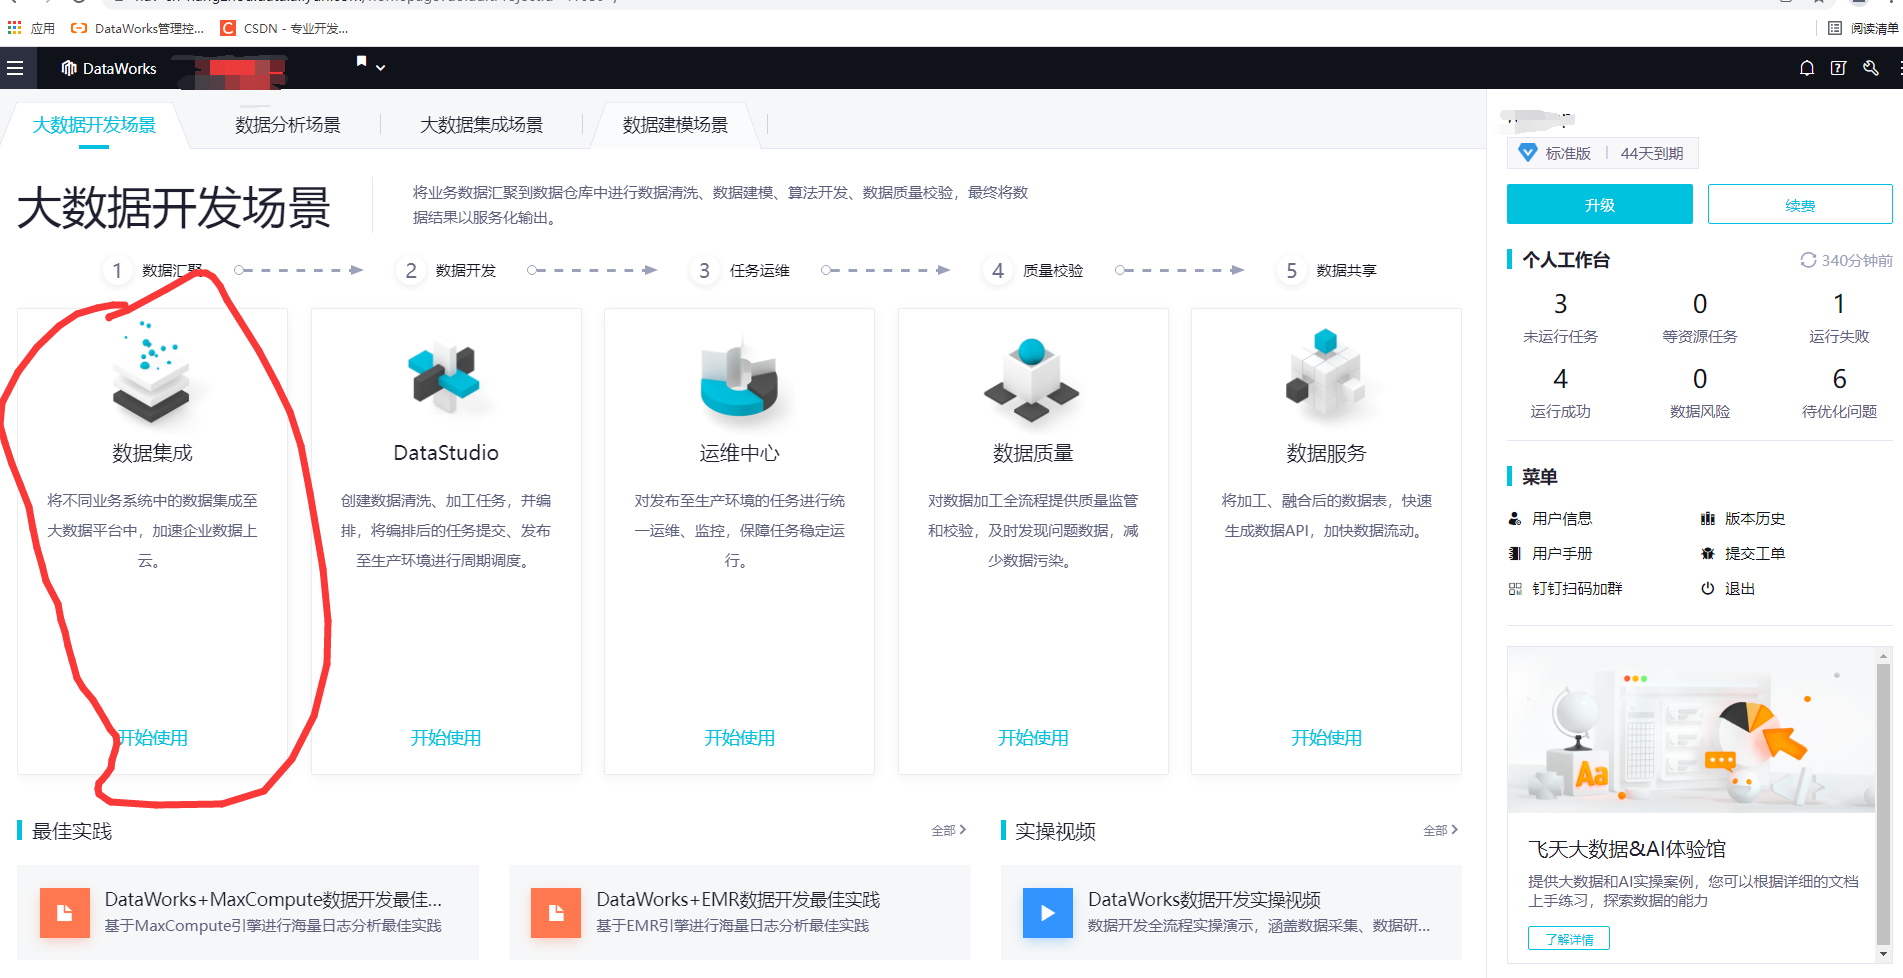This screenshot has height=978, width=1903.
Task: Click the 升级 button
Action: (x=1599, y=203)
